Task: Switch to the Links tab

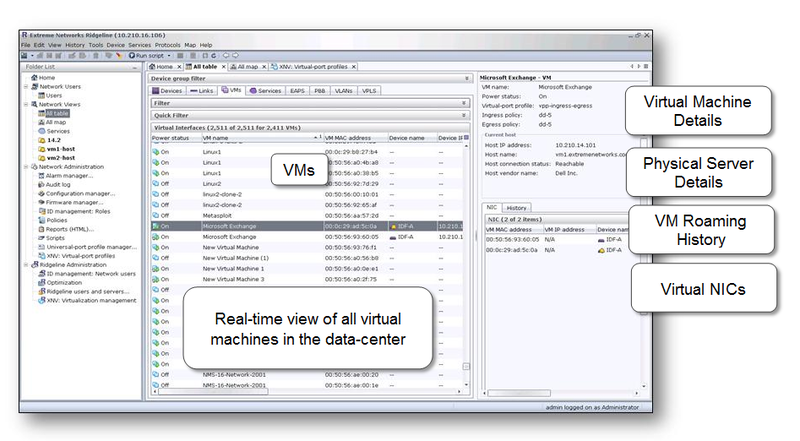Action: [x=202, y=91]
